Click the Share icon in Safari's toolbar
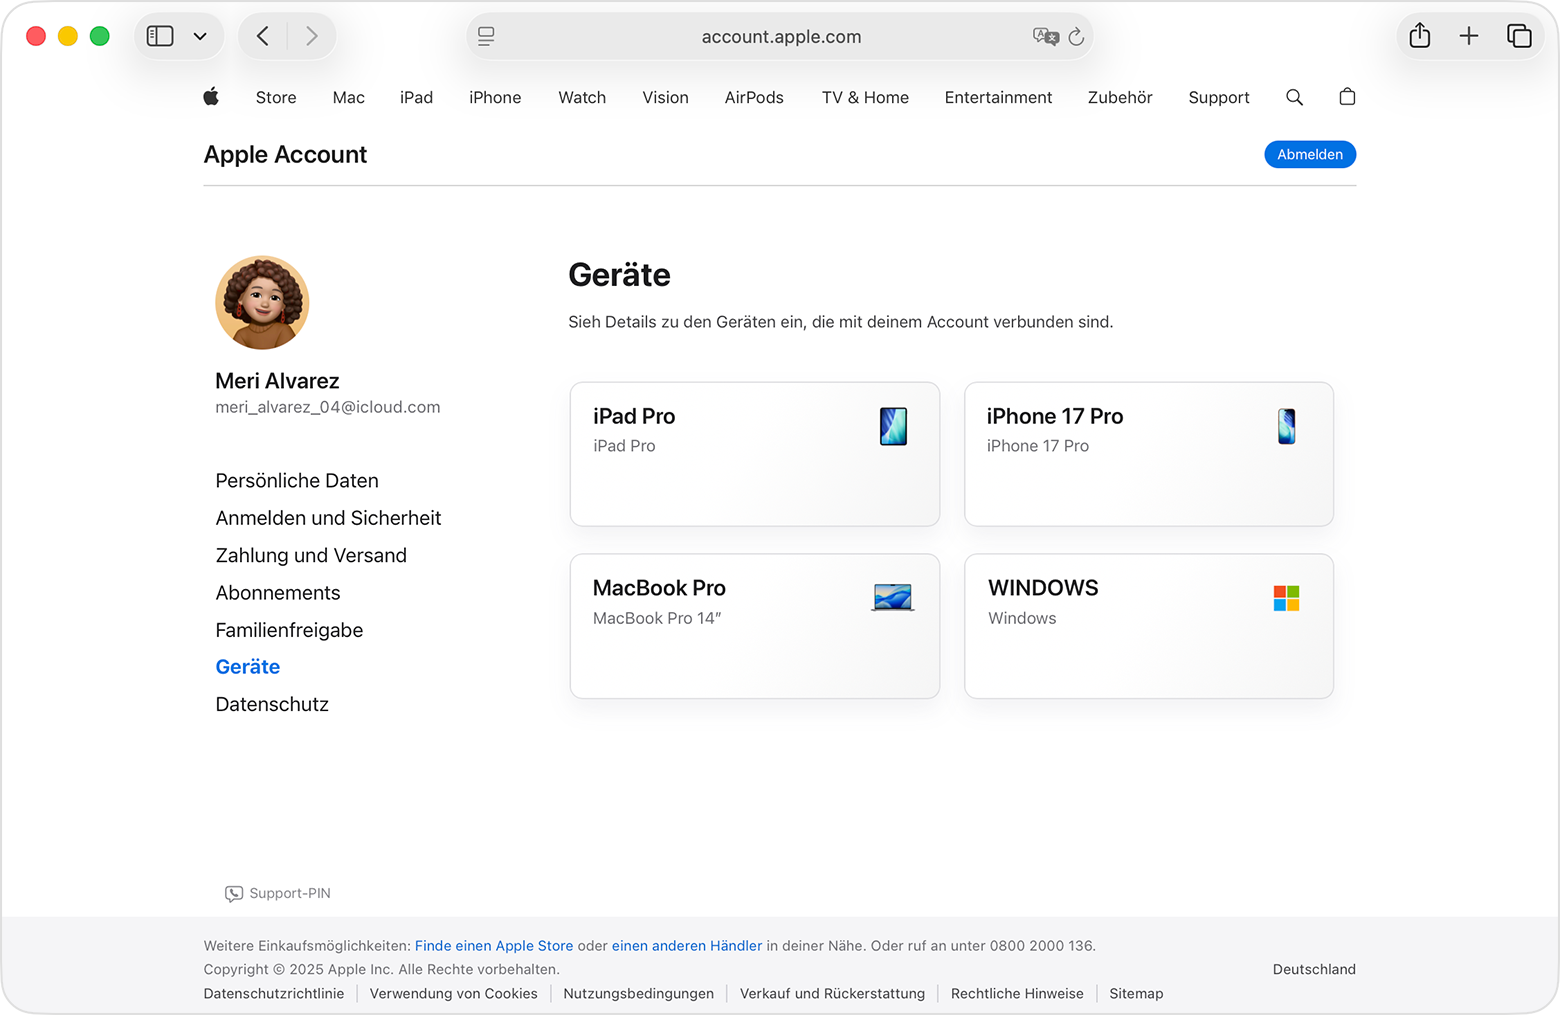This screenshot has width=1560, height=1016. (x=1419, y=35)
